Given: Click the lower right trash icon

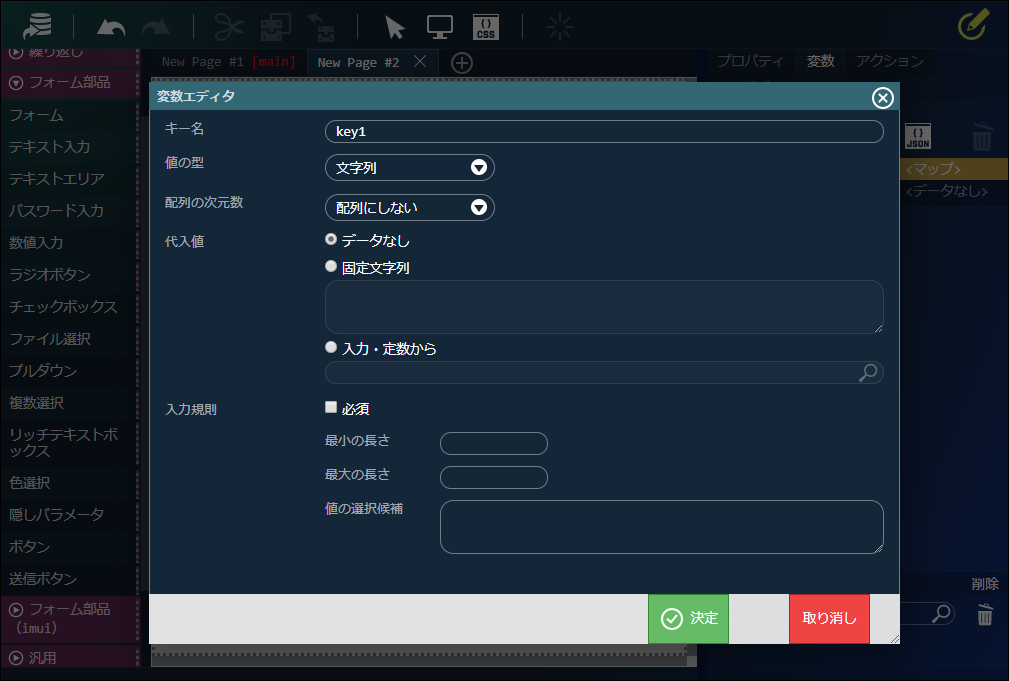Looking at the screenshot, I should [x=985, y=614].
